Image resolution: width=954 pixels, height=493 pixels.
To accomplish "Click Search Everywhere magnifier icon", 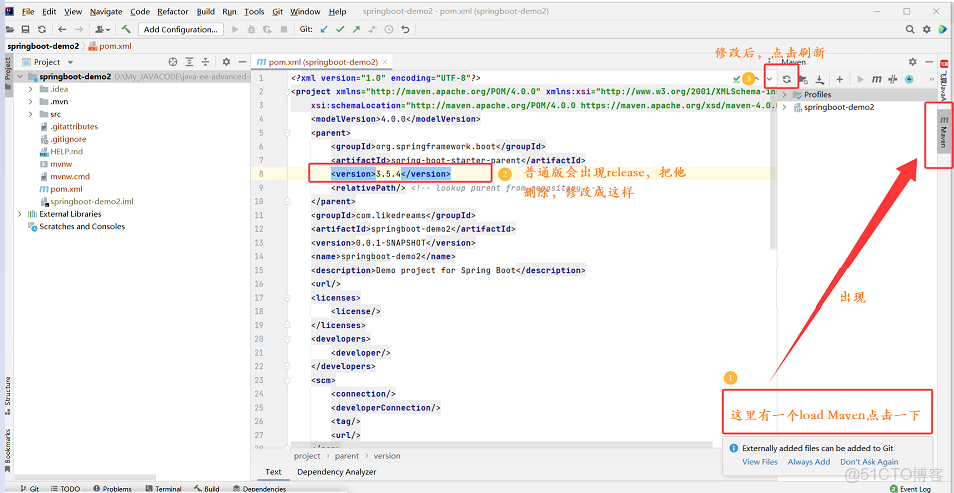I will [910, 29].
